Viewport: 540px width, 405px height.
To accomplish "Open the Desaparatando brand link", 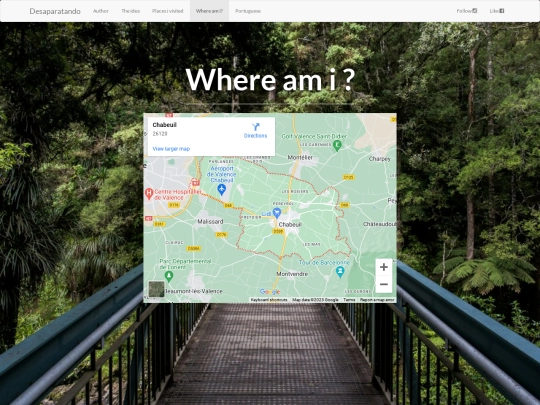I will click(x=55, y=11).
